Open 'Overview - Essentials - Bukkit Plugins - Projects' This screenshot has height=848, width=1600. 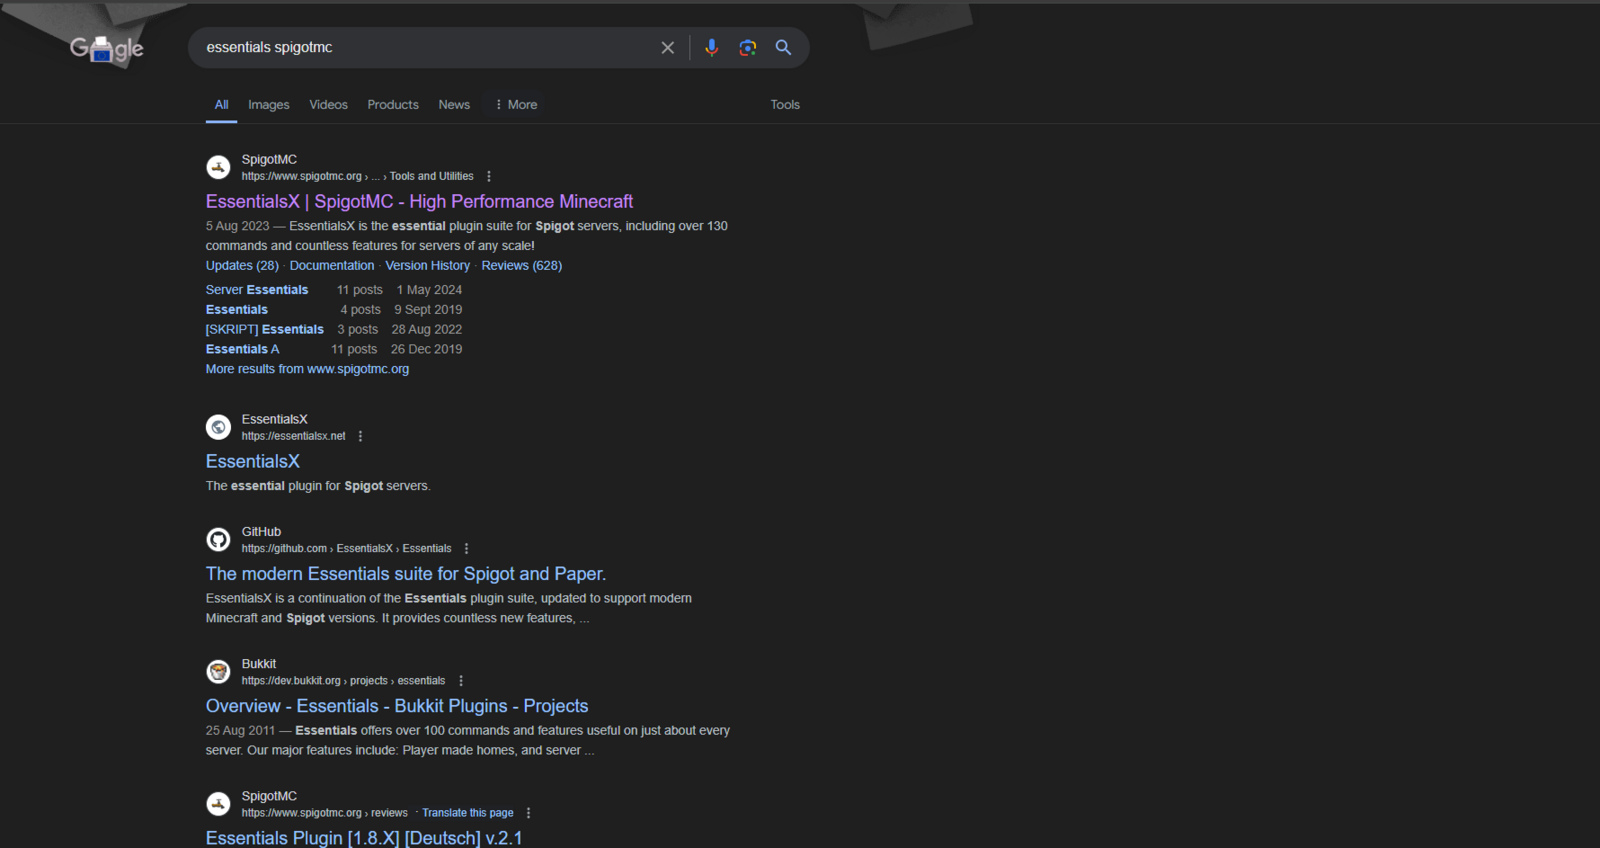click(397, 706)
